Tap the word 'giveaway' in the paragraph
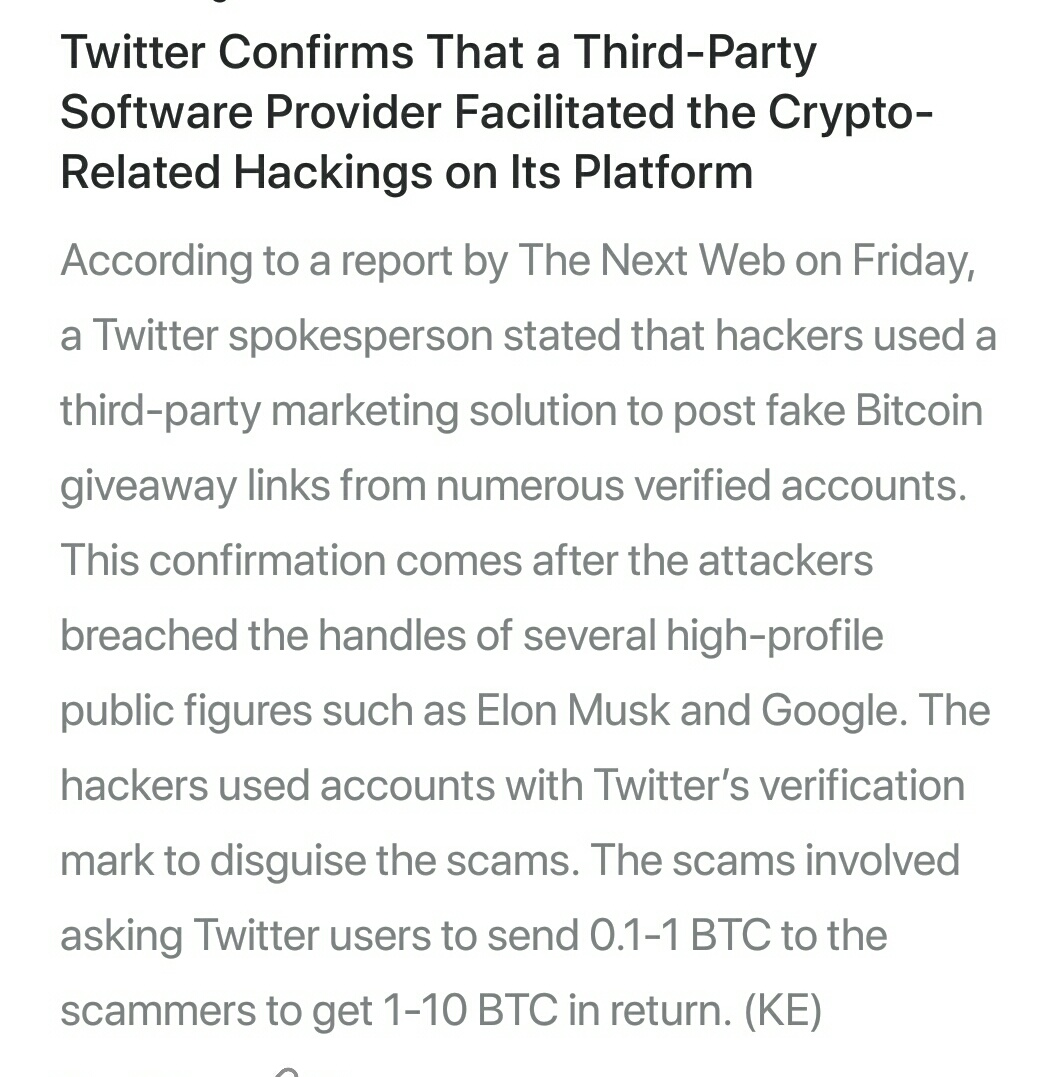This screenshot has width=1045, height=1077. click(148, 487)
